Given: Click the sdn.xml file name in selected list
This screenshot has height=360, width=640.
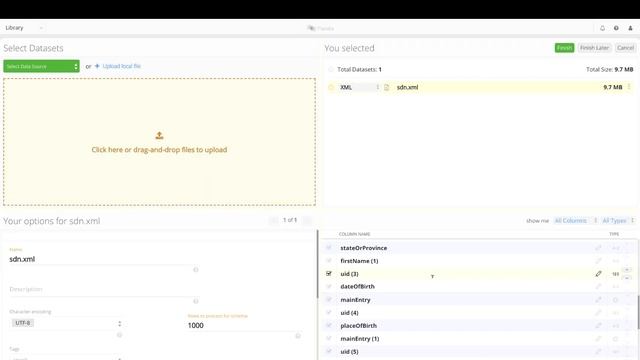Looking at the screenshot, I should pyautogui.click(x=407, y=87).
